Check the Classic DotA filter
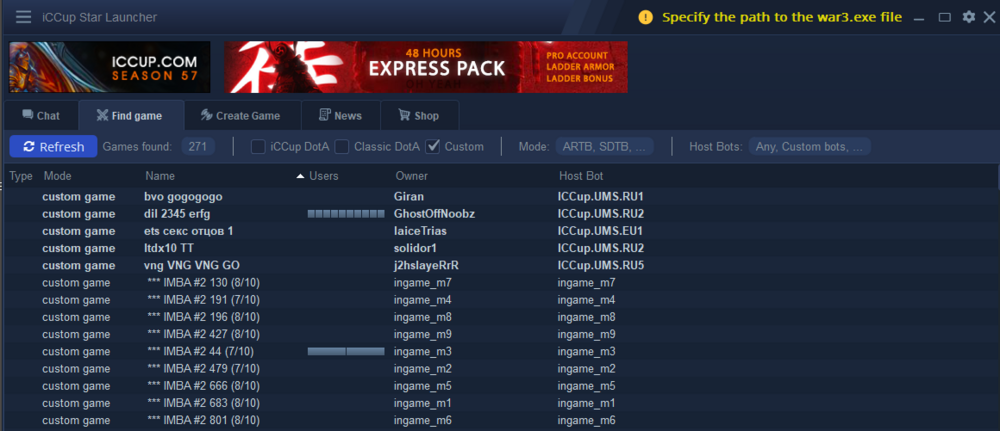The image size is (1000, 431). coord(342,147)
